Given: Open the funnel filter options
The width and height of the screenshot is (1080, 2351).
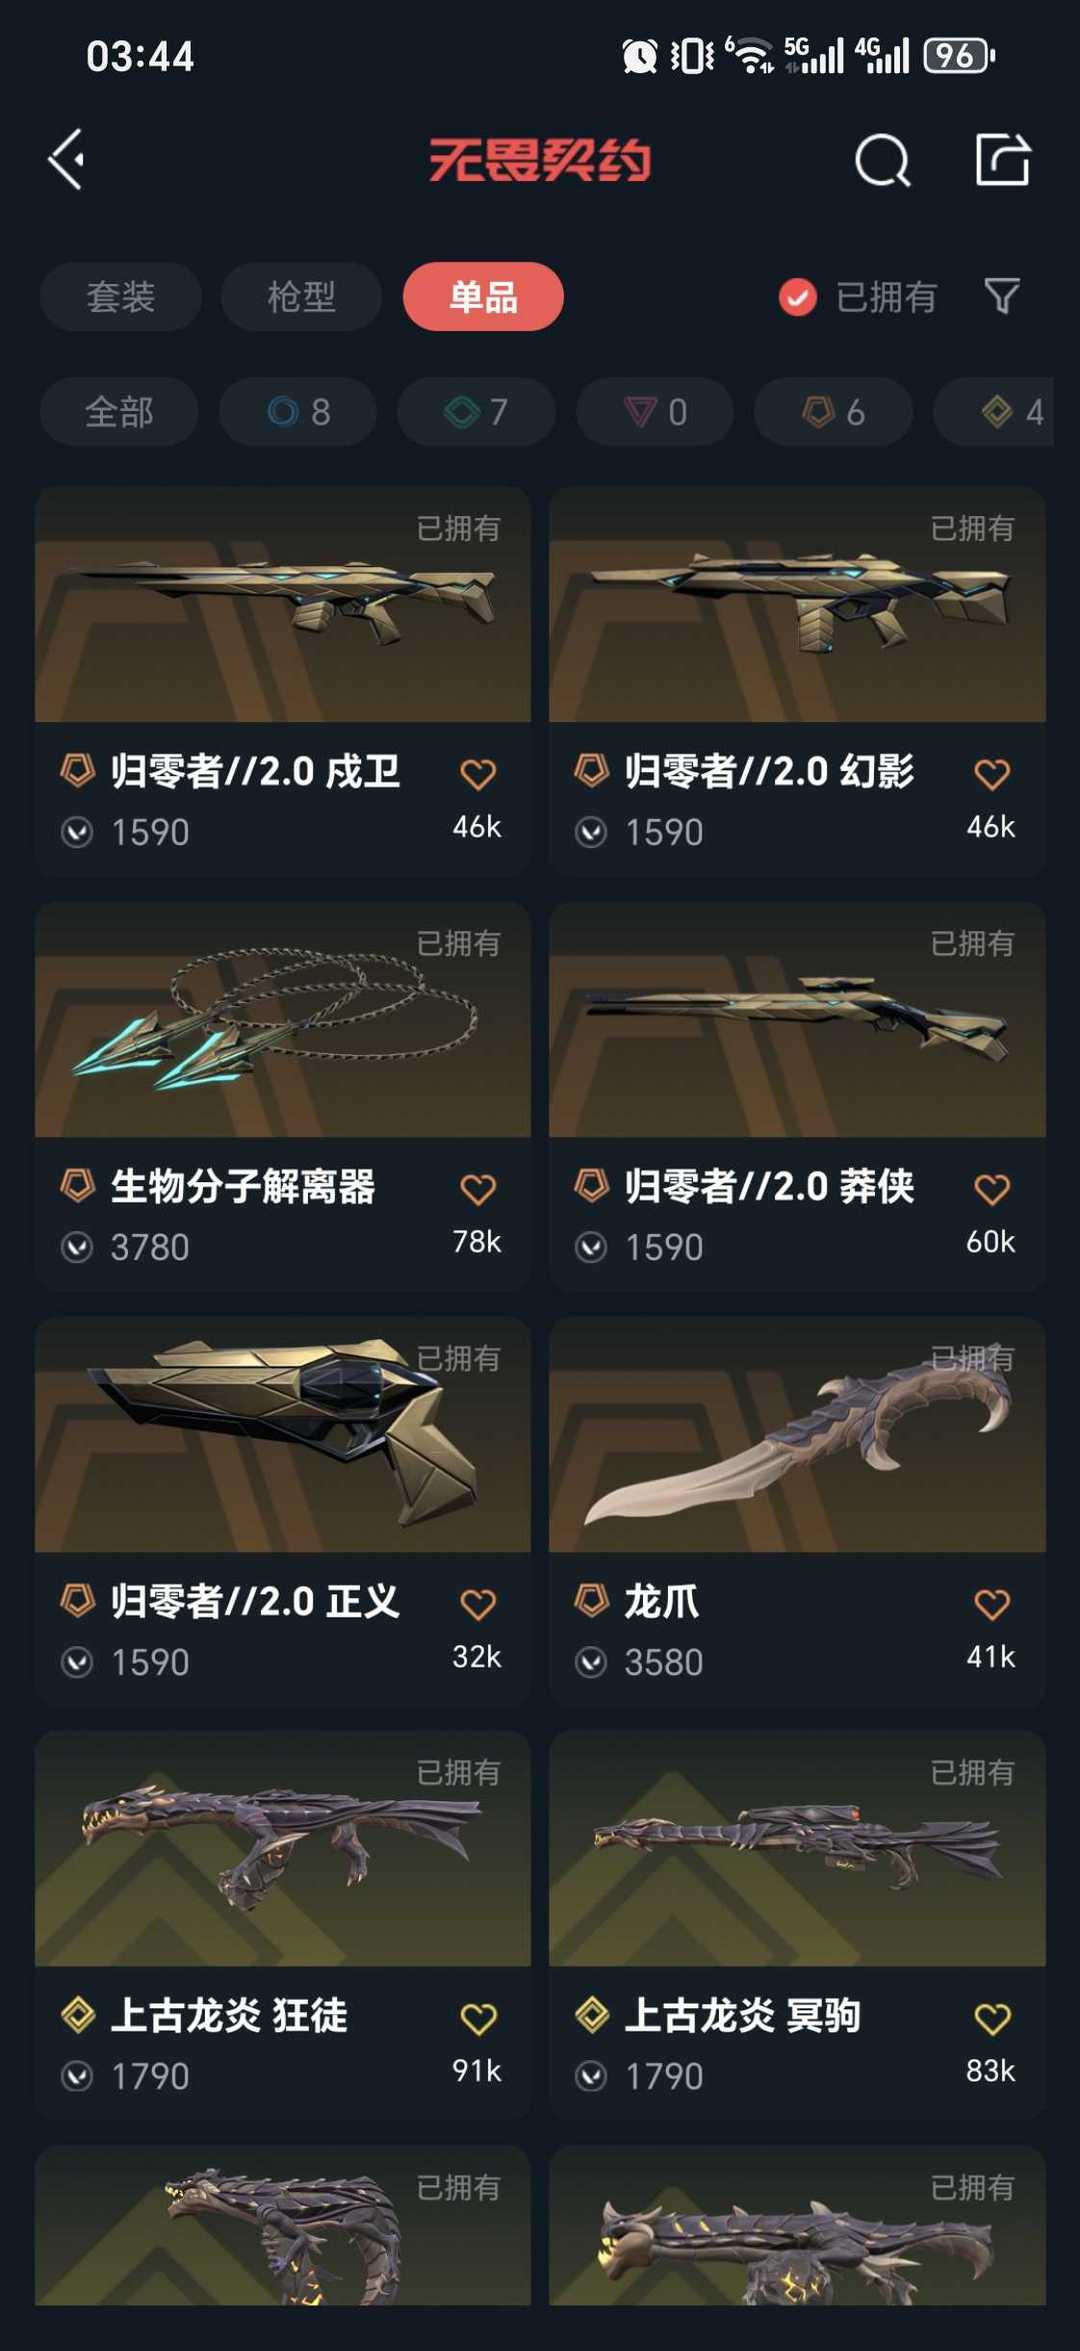Looking at the screenshot, I should [1001, 296].
